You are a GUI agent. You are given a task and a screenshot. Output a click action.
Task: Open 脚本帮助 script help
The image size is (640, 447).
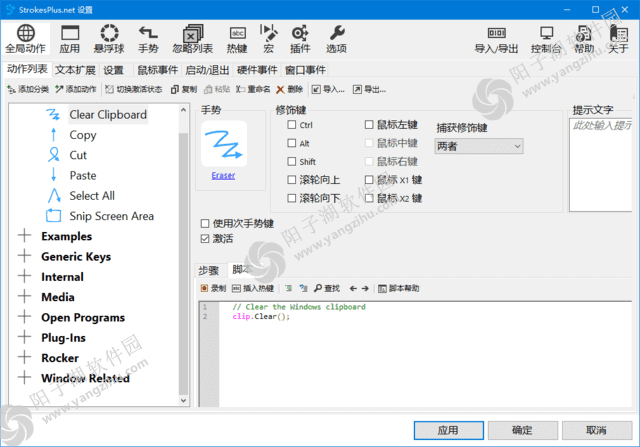[398, 288]
